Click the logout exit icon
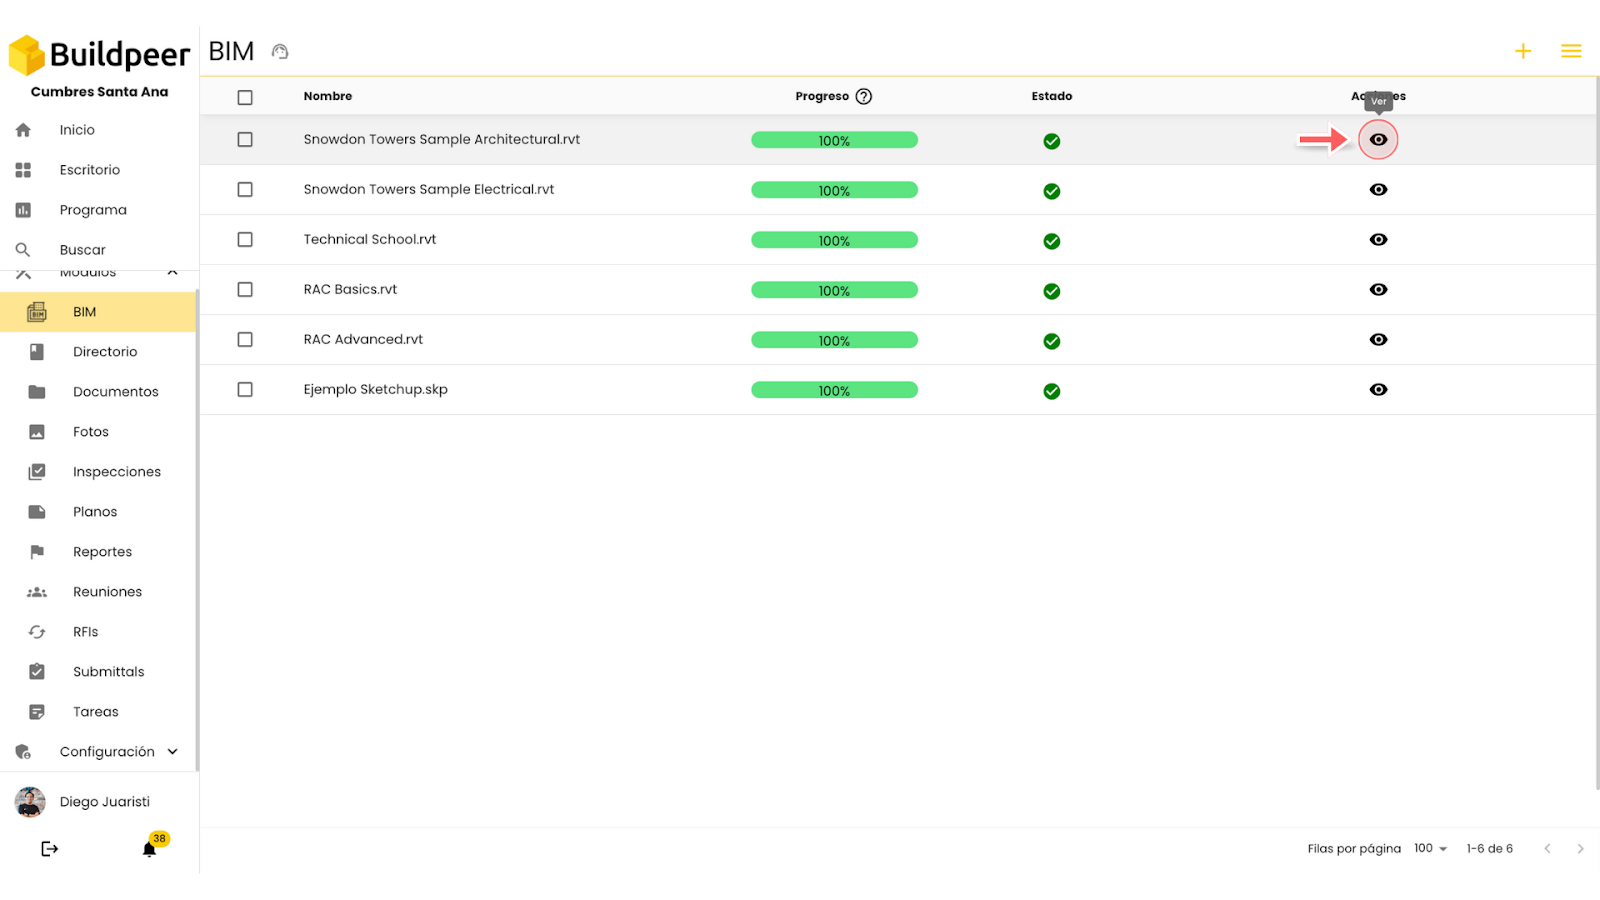Viewport: 1600px width, 900px height. pyautogui.click(x=49, y=849)
